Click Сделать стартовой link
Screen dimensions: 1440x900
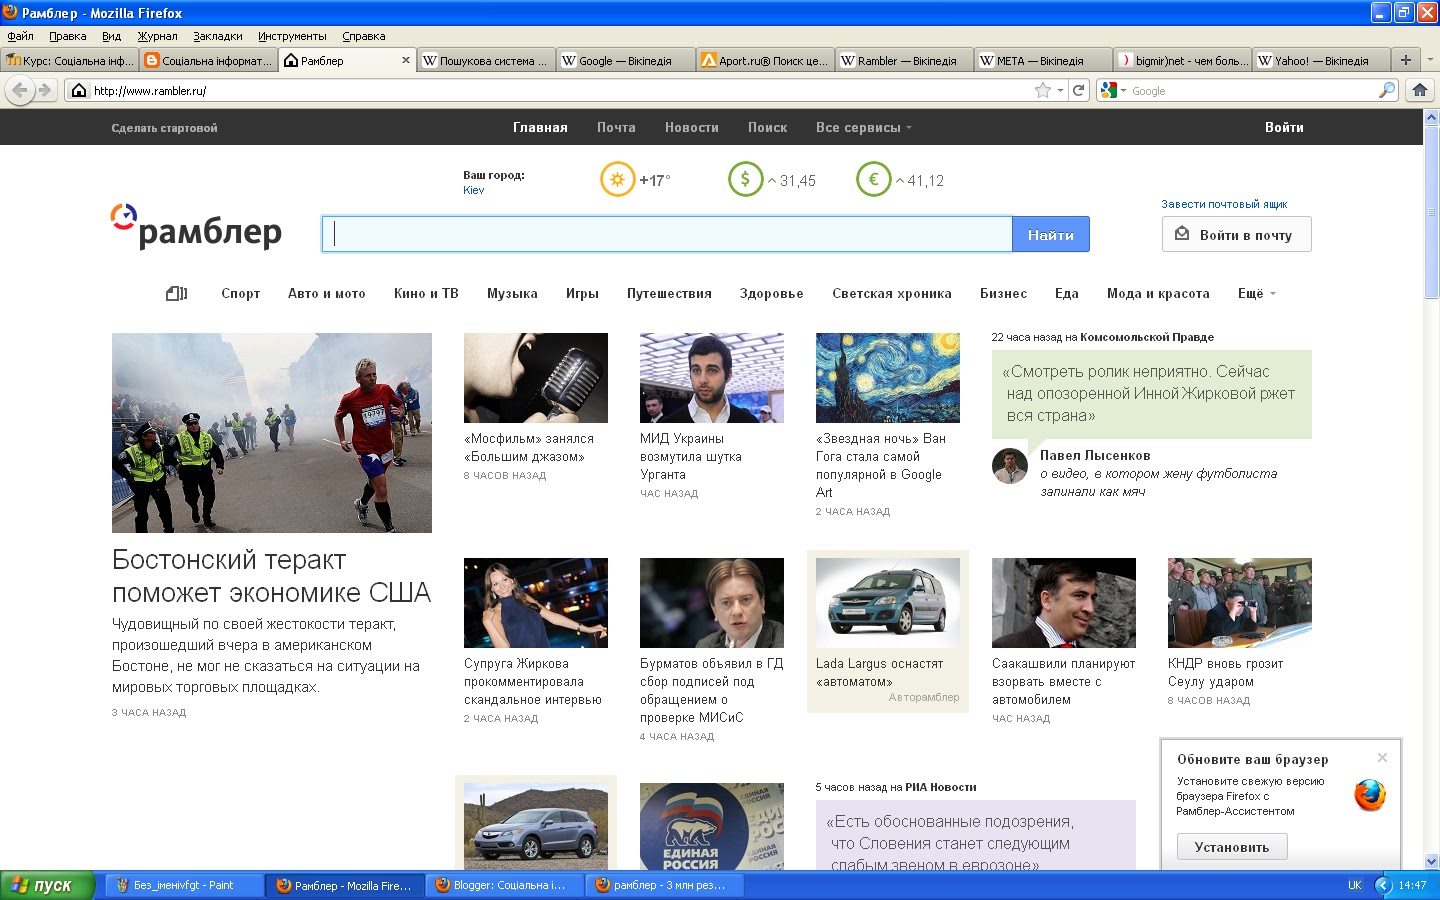164,128
